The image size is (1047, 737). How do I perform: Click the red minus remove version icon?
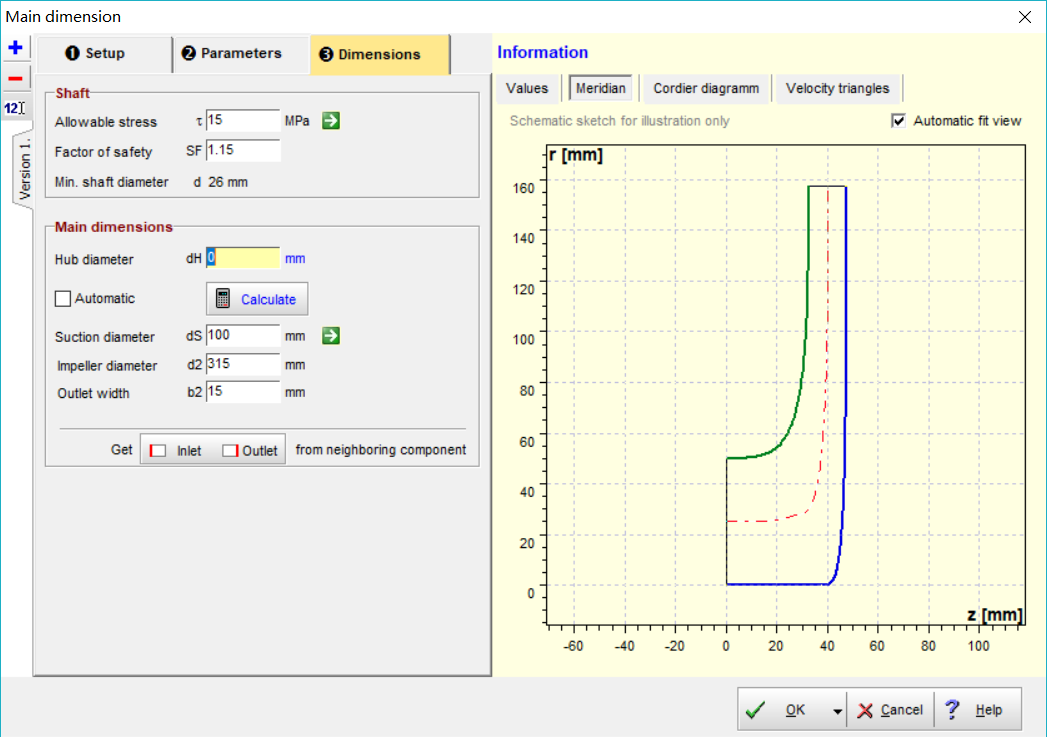[x=15, y=78]
